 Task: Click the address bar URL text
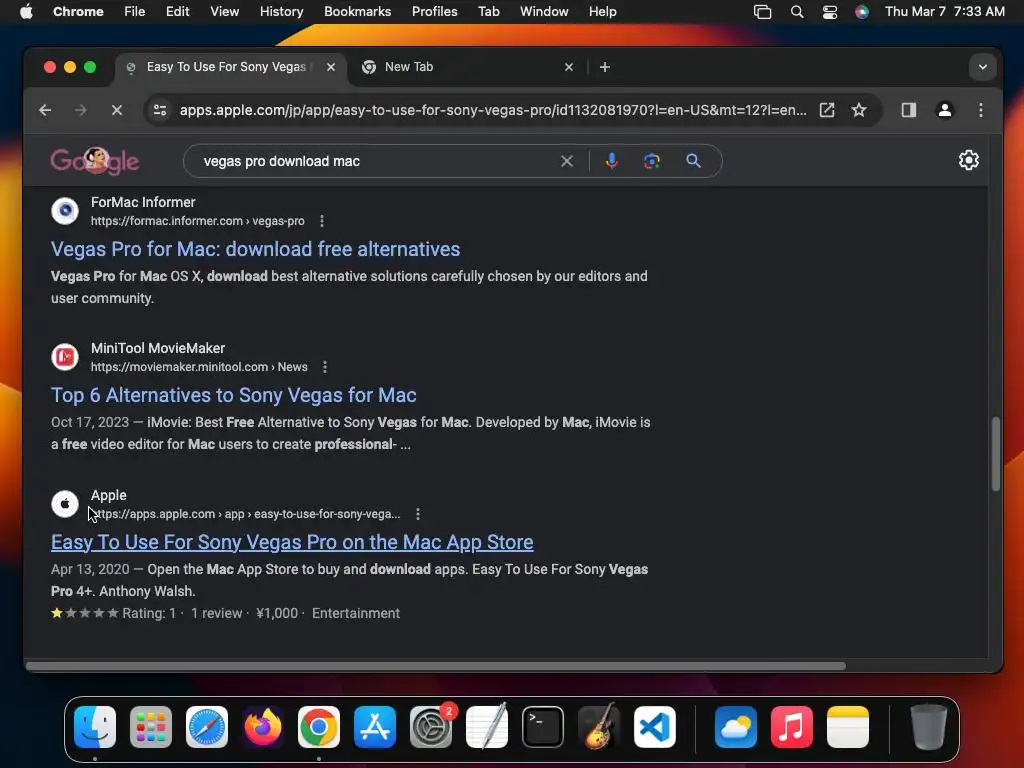point(493,110)
